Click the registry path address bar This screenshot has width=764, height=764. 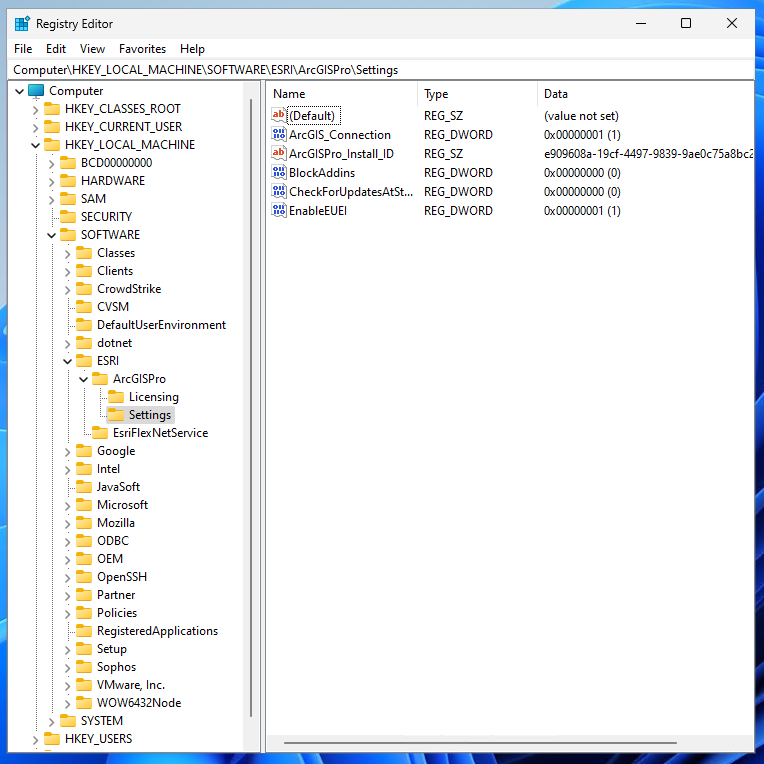point(381,70)
